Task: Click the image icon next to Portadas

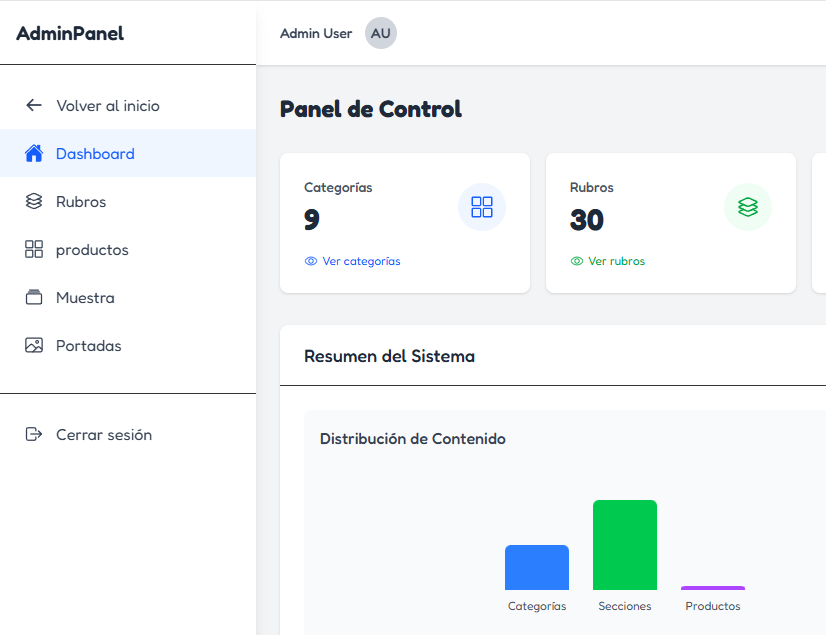Action: [x=34, y=345]
